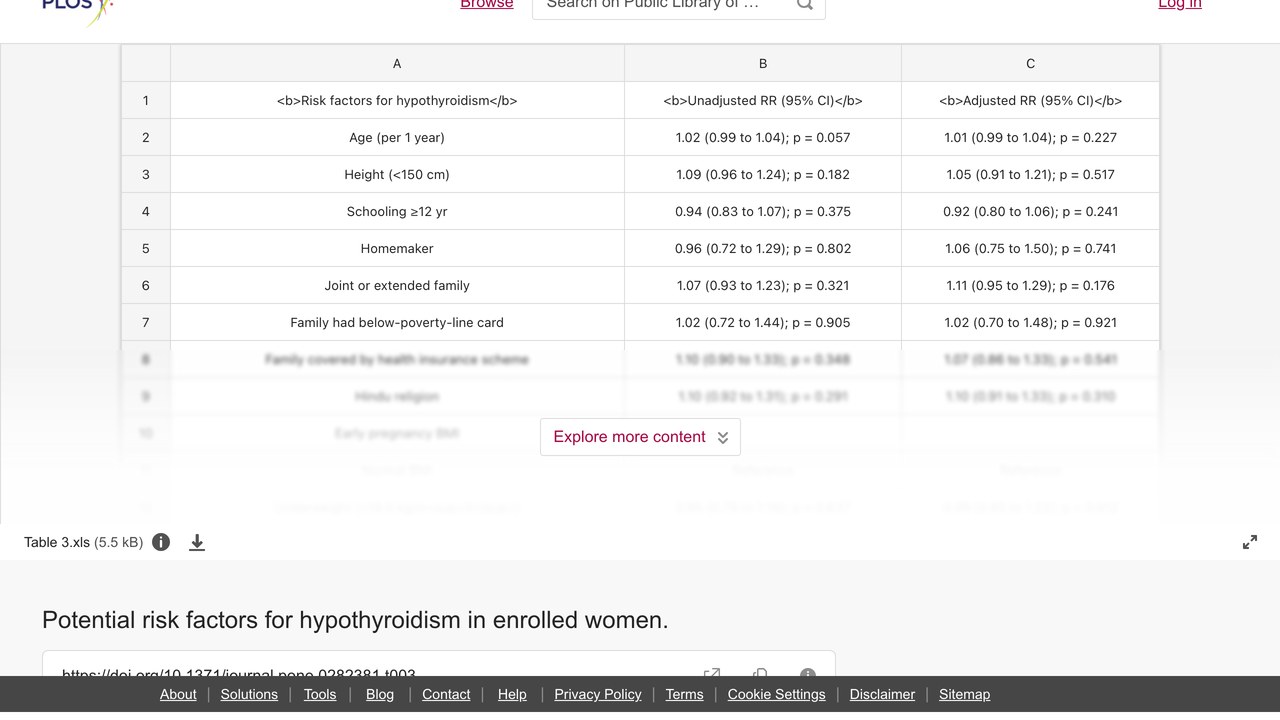Open the Tools footer link

(320, 694)
